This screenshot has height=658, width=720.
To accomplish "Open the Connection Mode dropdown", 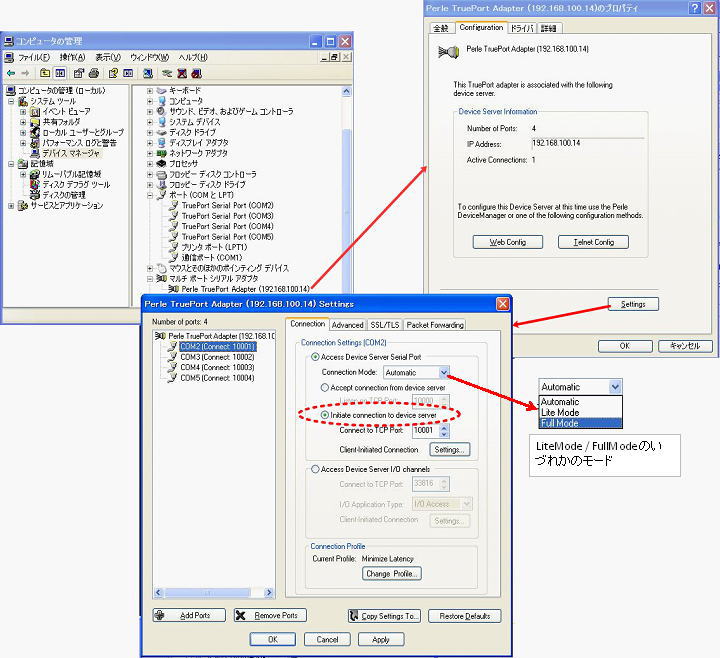I will (444, 372).
